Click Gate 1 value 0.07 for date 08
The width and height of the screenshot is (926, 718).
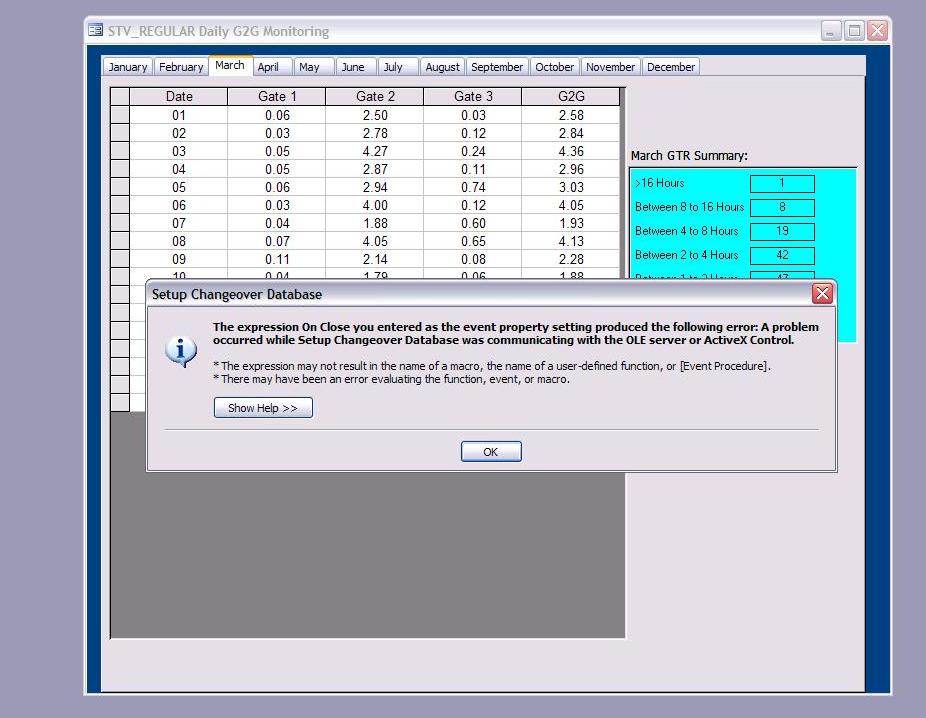tap(277, 241)
